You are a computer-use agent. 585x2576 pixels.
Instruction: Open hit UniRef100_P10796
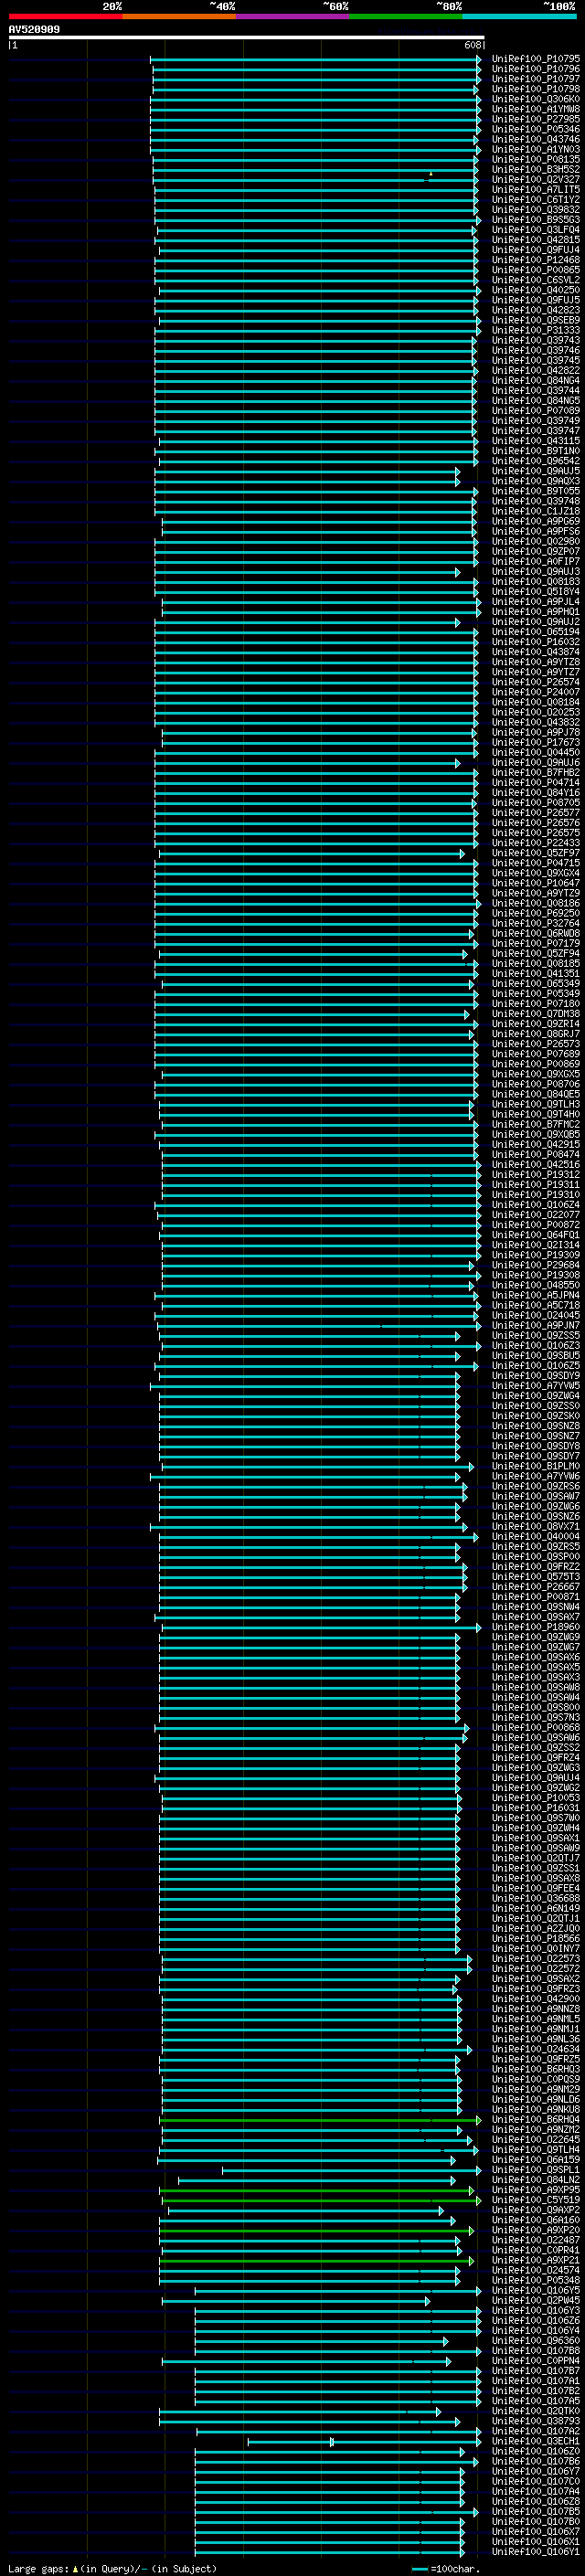[x=536, y=69]
